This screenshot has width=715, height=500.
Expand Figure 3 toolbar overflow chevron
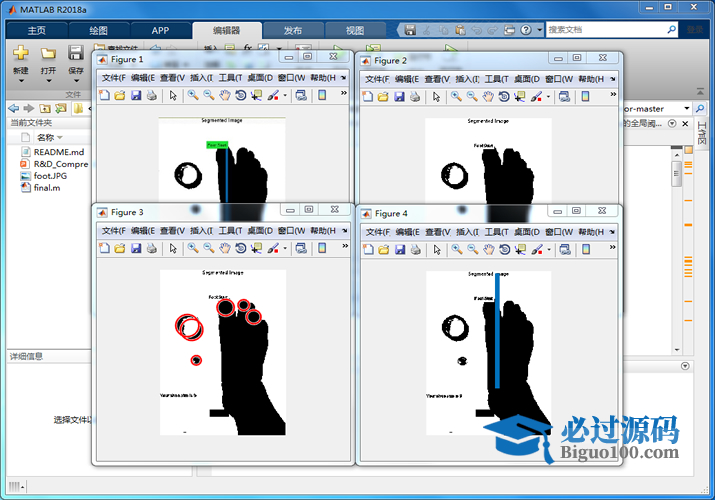point(345,246)
